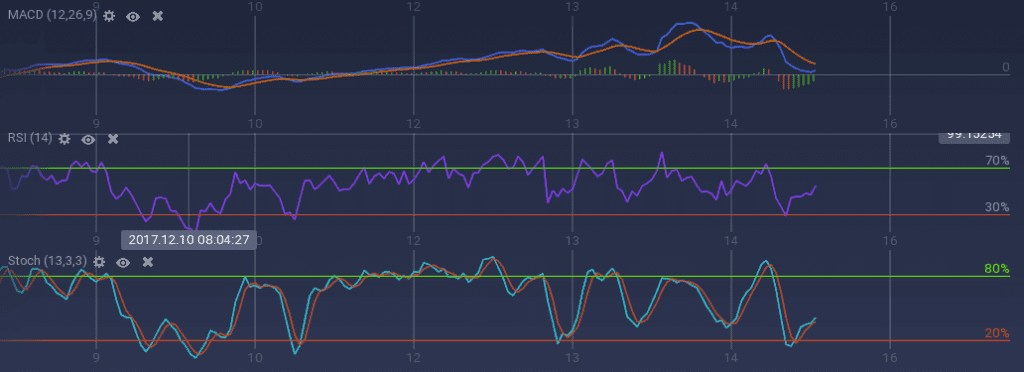Click the MACD (12,26,9) label

point(52,16)
